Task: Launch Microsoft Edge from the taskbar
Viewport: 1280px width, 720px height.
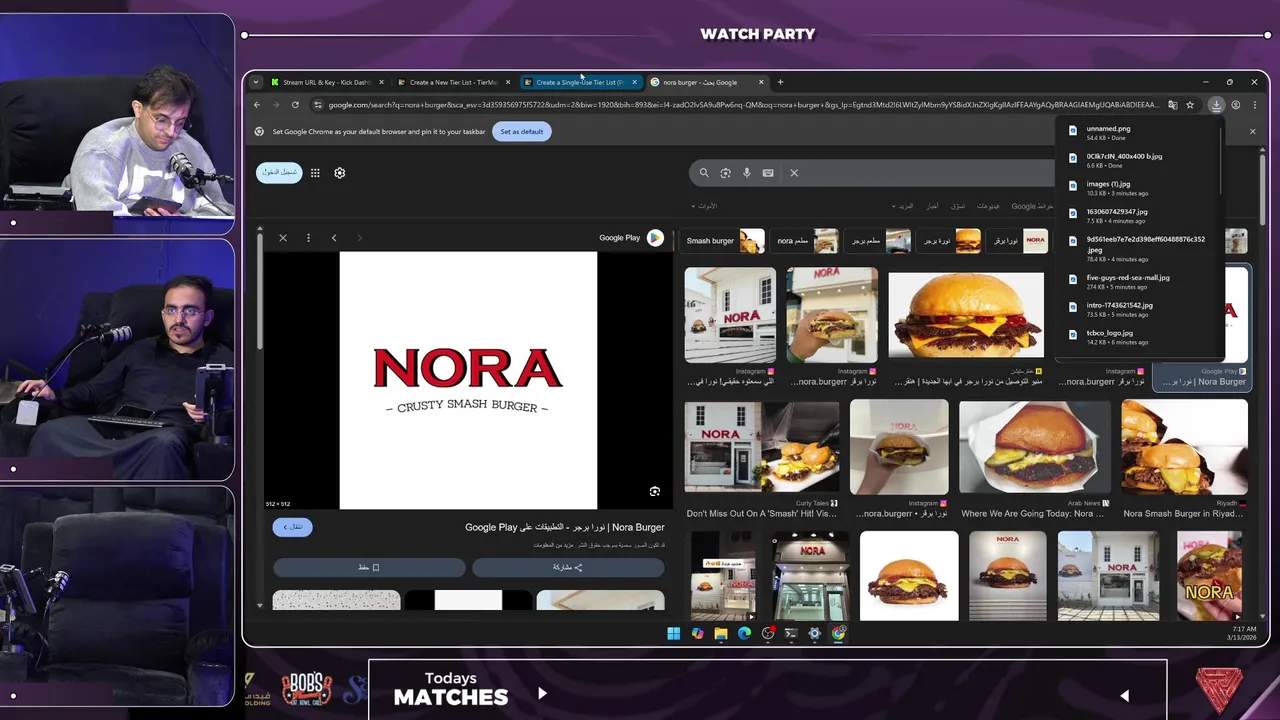Action: [744, 633]
